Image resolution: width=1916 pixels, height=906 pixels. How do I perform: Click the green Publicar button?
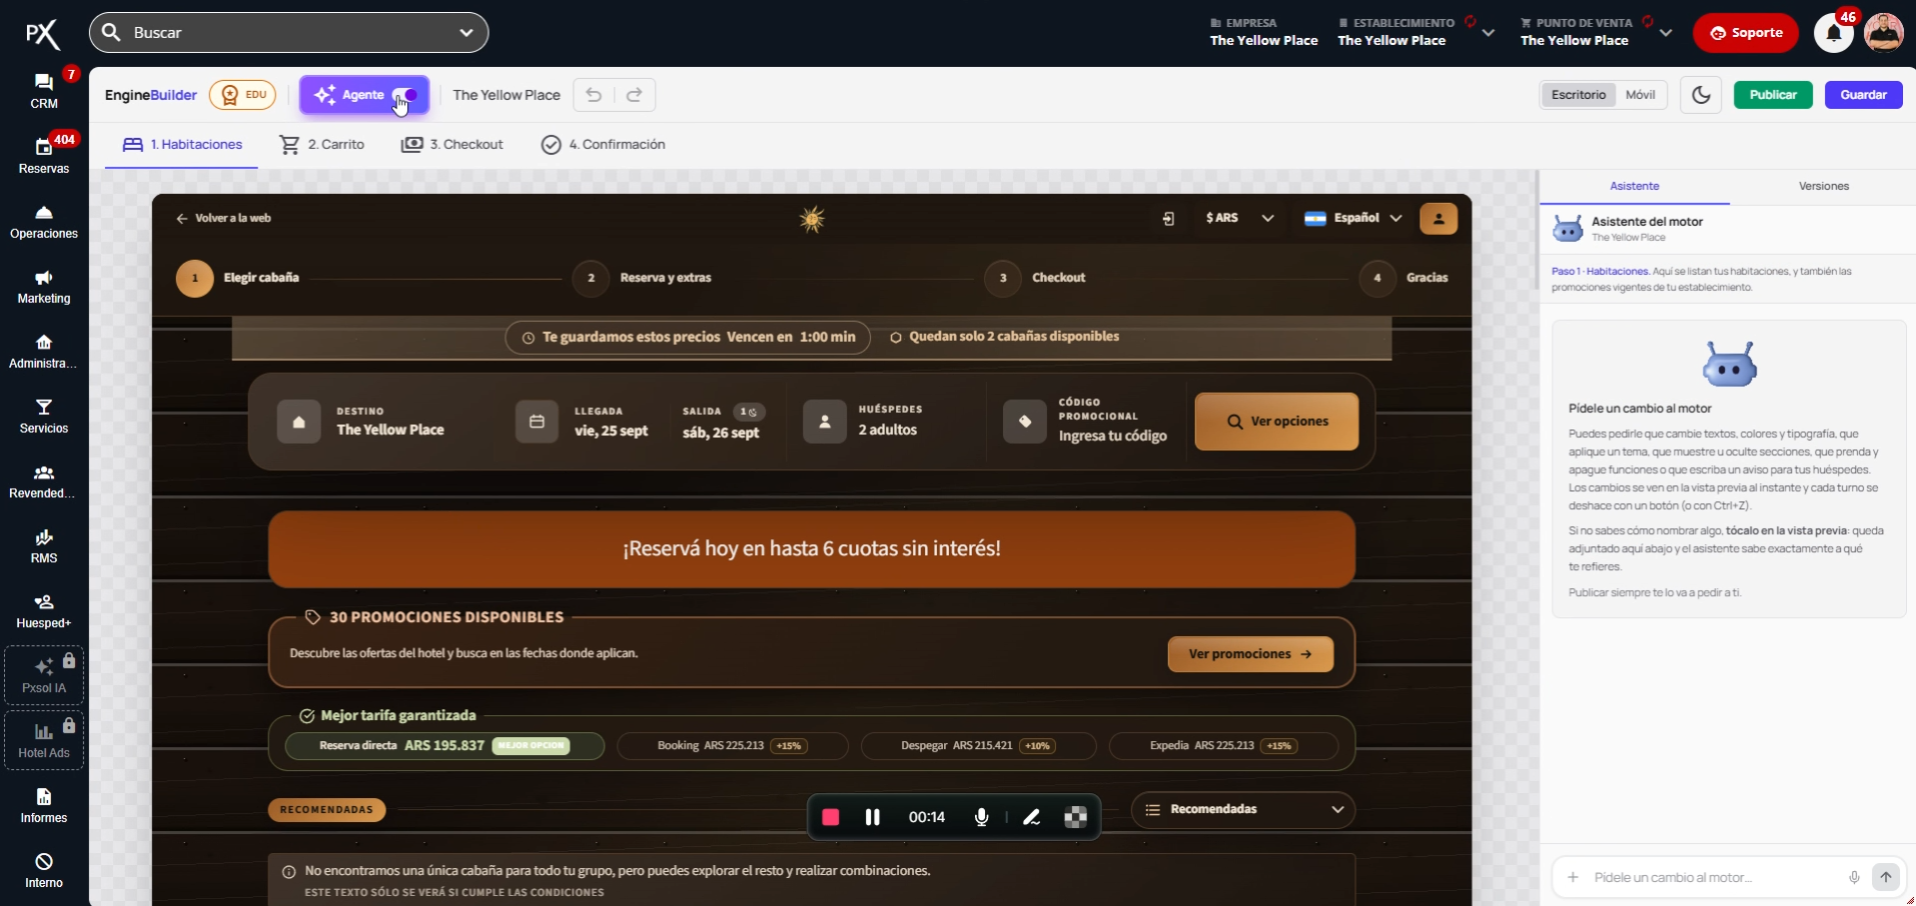coord(1773,95)
